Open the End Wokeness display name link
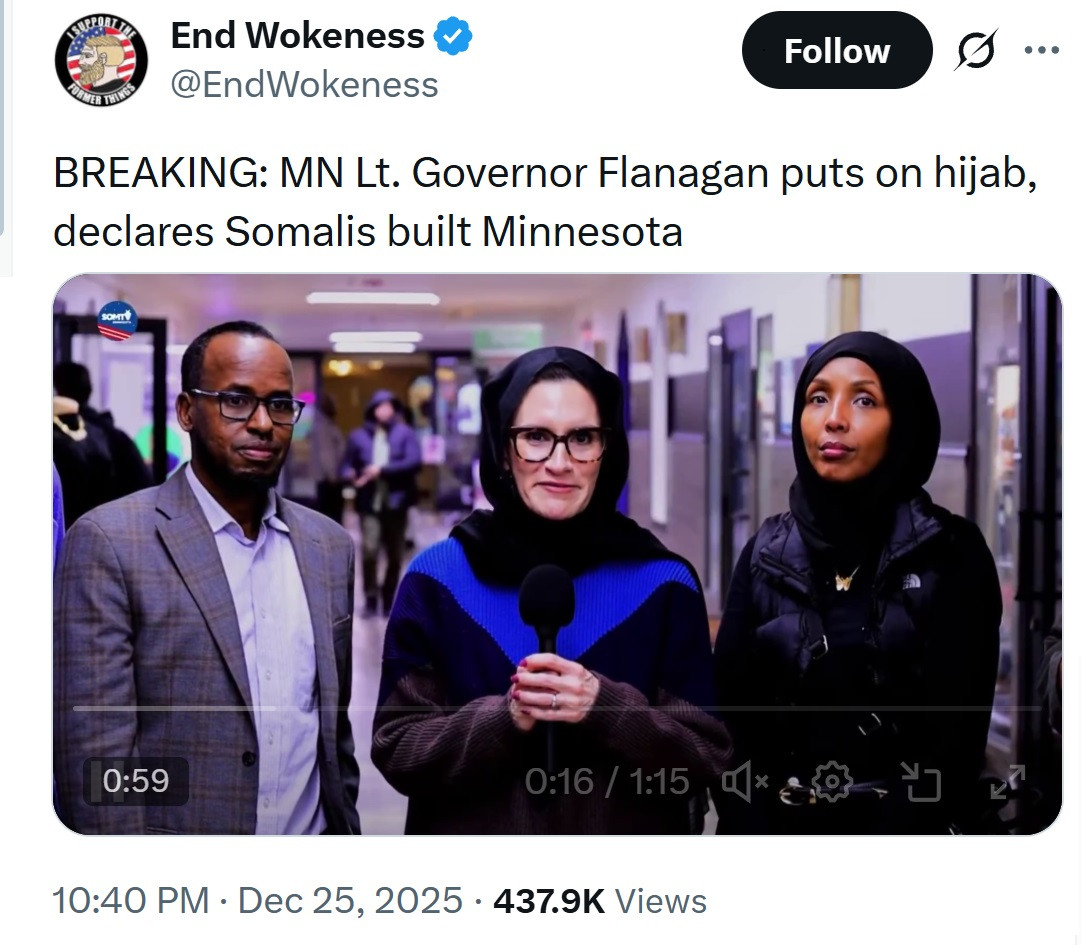The image size is (1088, 945). (297, 35)
